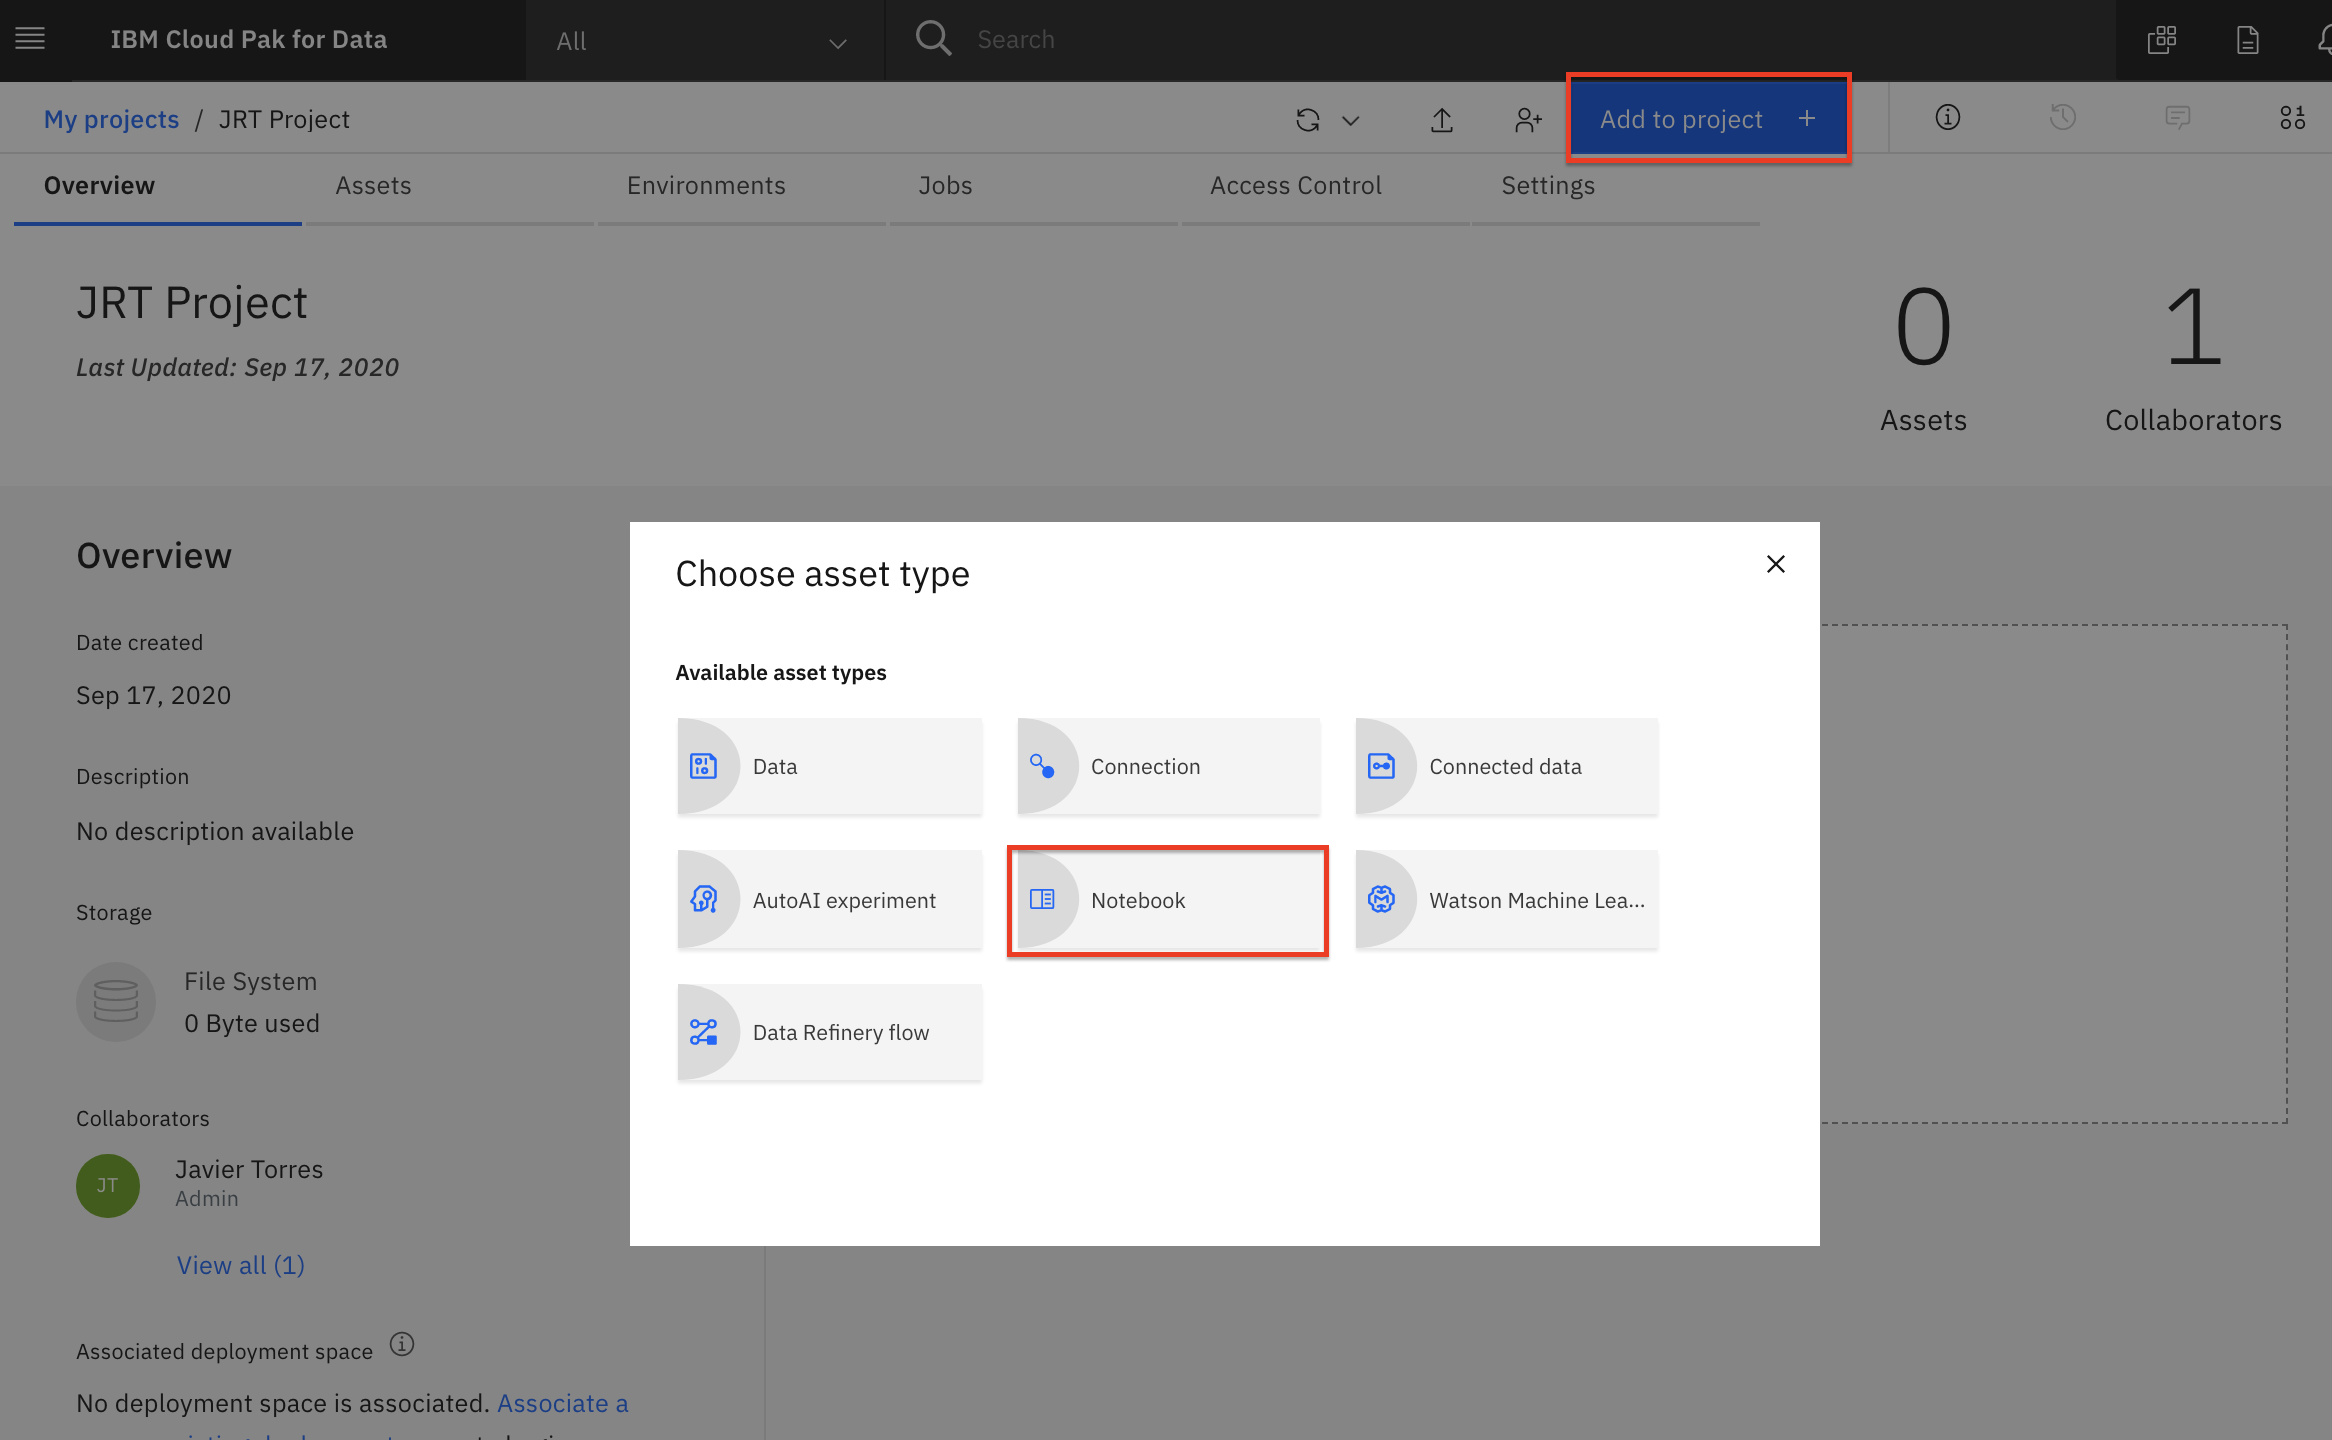This screenshot has width=2332, height=1440.
Task: Select the Data asset type tile
Action: point(829,766)
